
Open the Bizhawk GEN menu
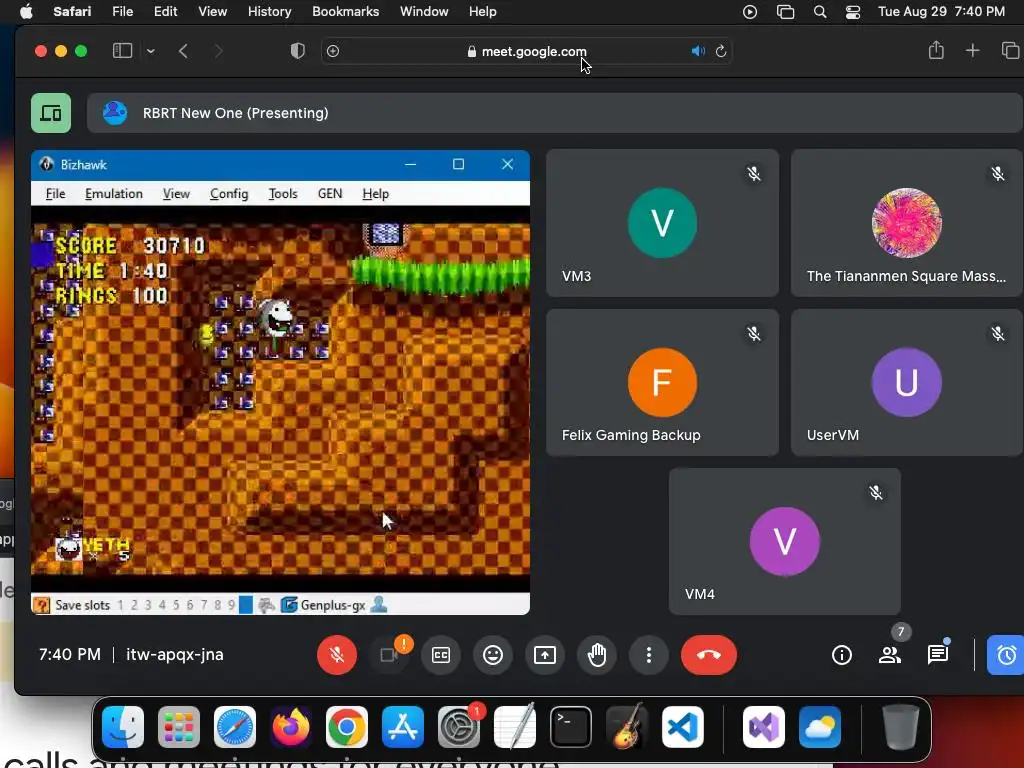click(x=330, y=194)
